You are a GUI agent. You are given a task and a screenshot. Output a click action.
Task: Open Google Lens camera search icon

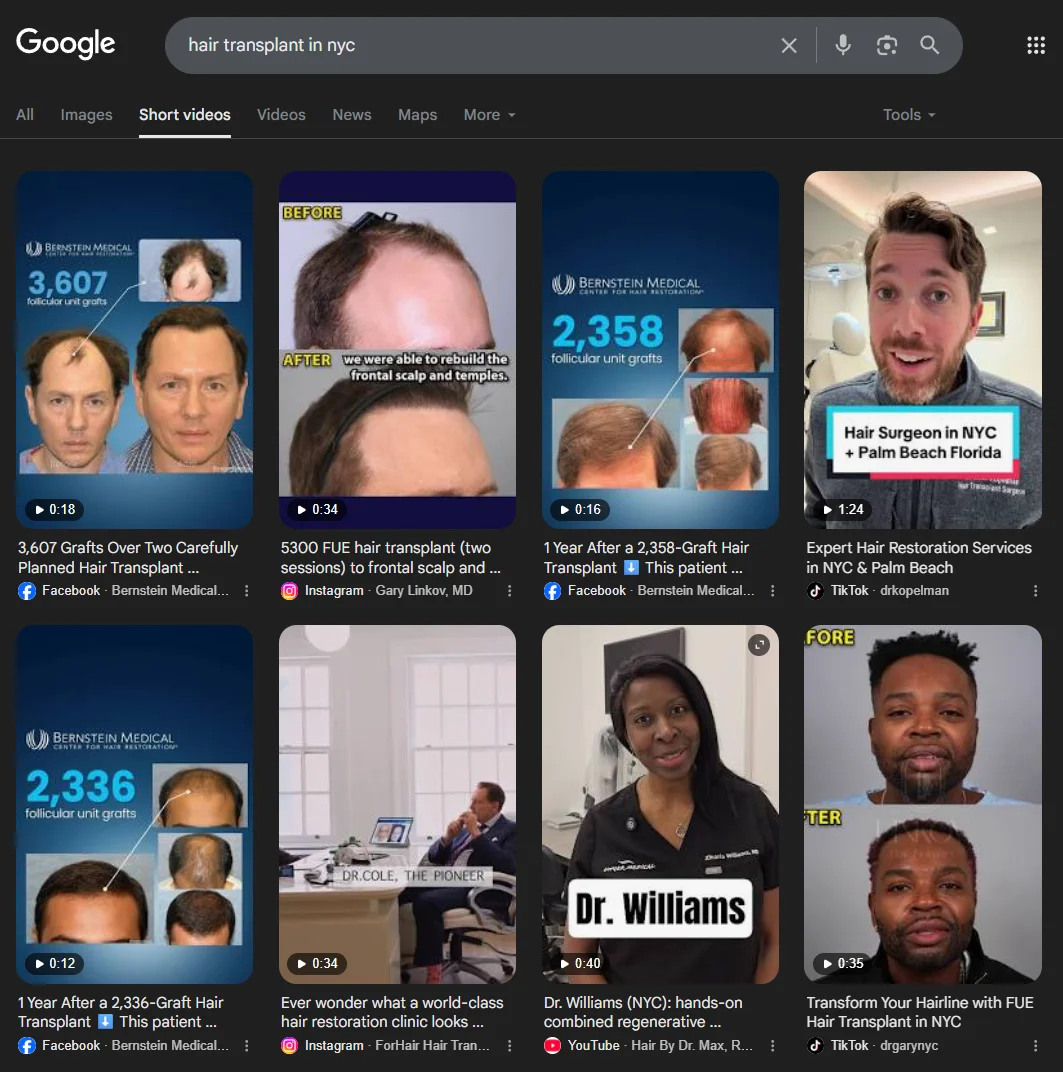pos(886,44)
